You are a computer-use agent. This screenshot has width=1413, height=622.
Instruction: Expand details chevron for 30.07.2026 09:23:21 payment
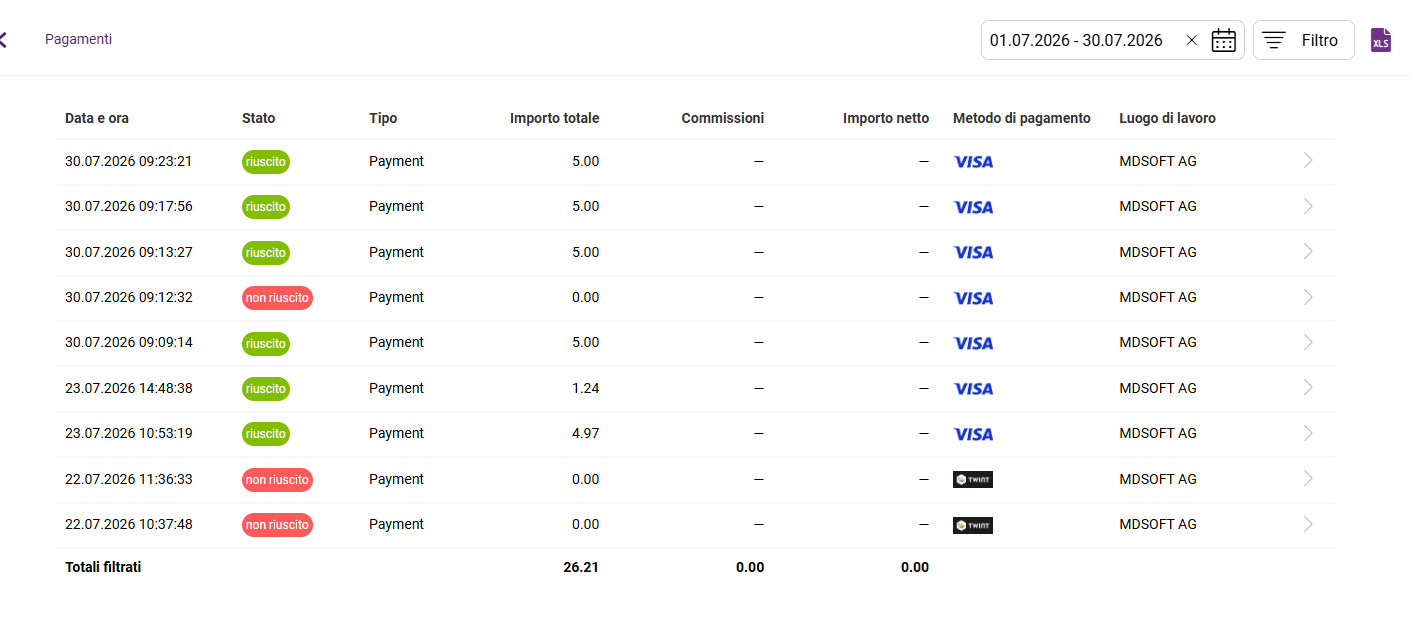(x=1308, y=160)
